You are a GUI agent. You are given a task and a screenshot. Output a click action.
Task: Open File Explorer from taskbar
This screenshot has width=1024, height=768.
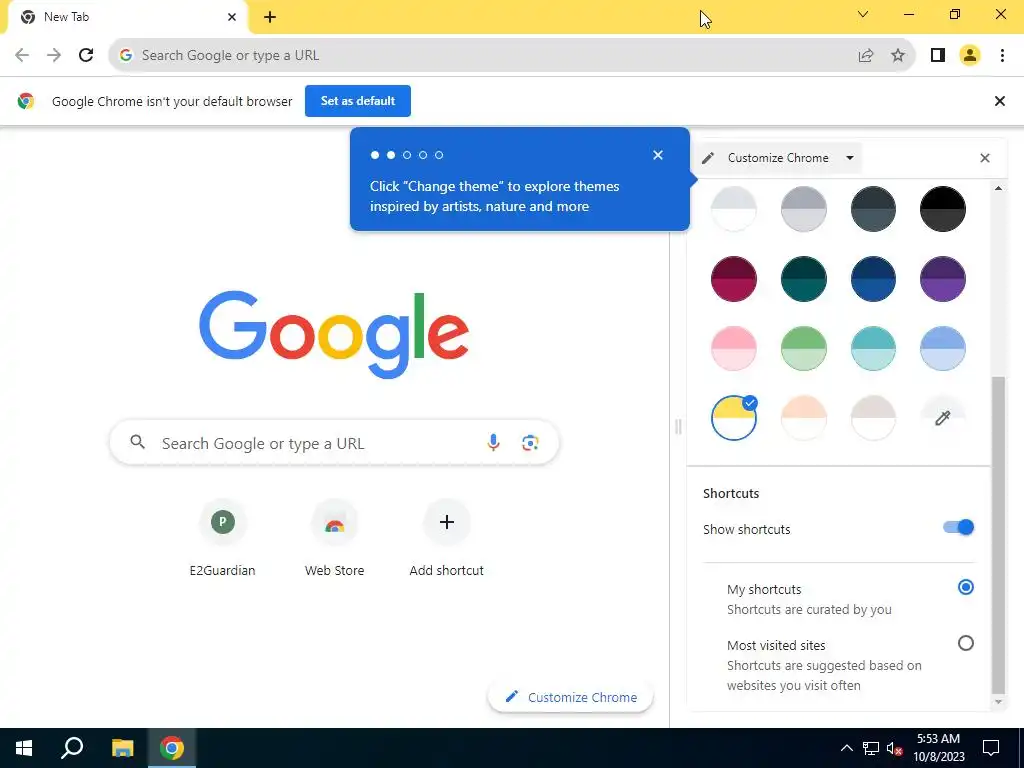coord(122,748)
